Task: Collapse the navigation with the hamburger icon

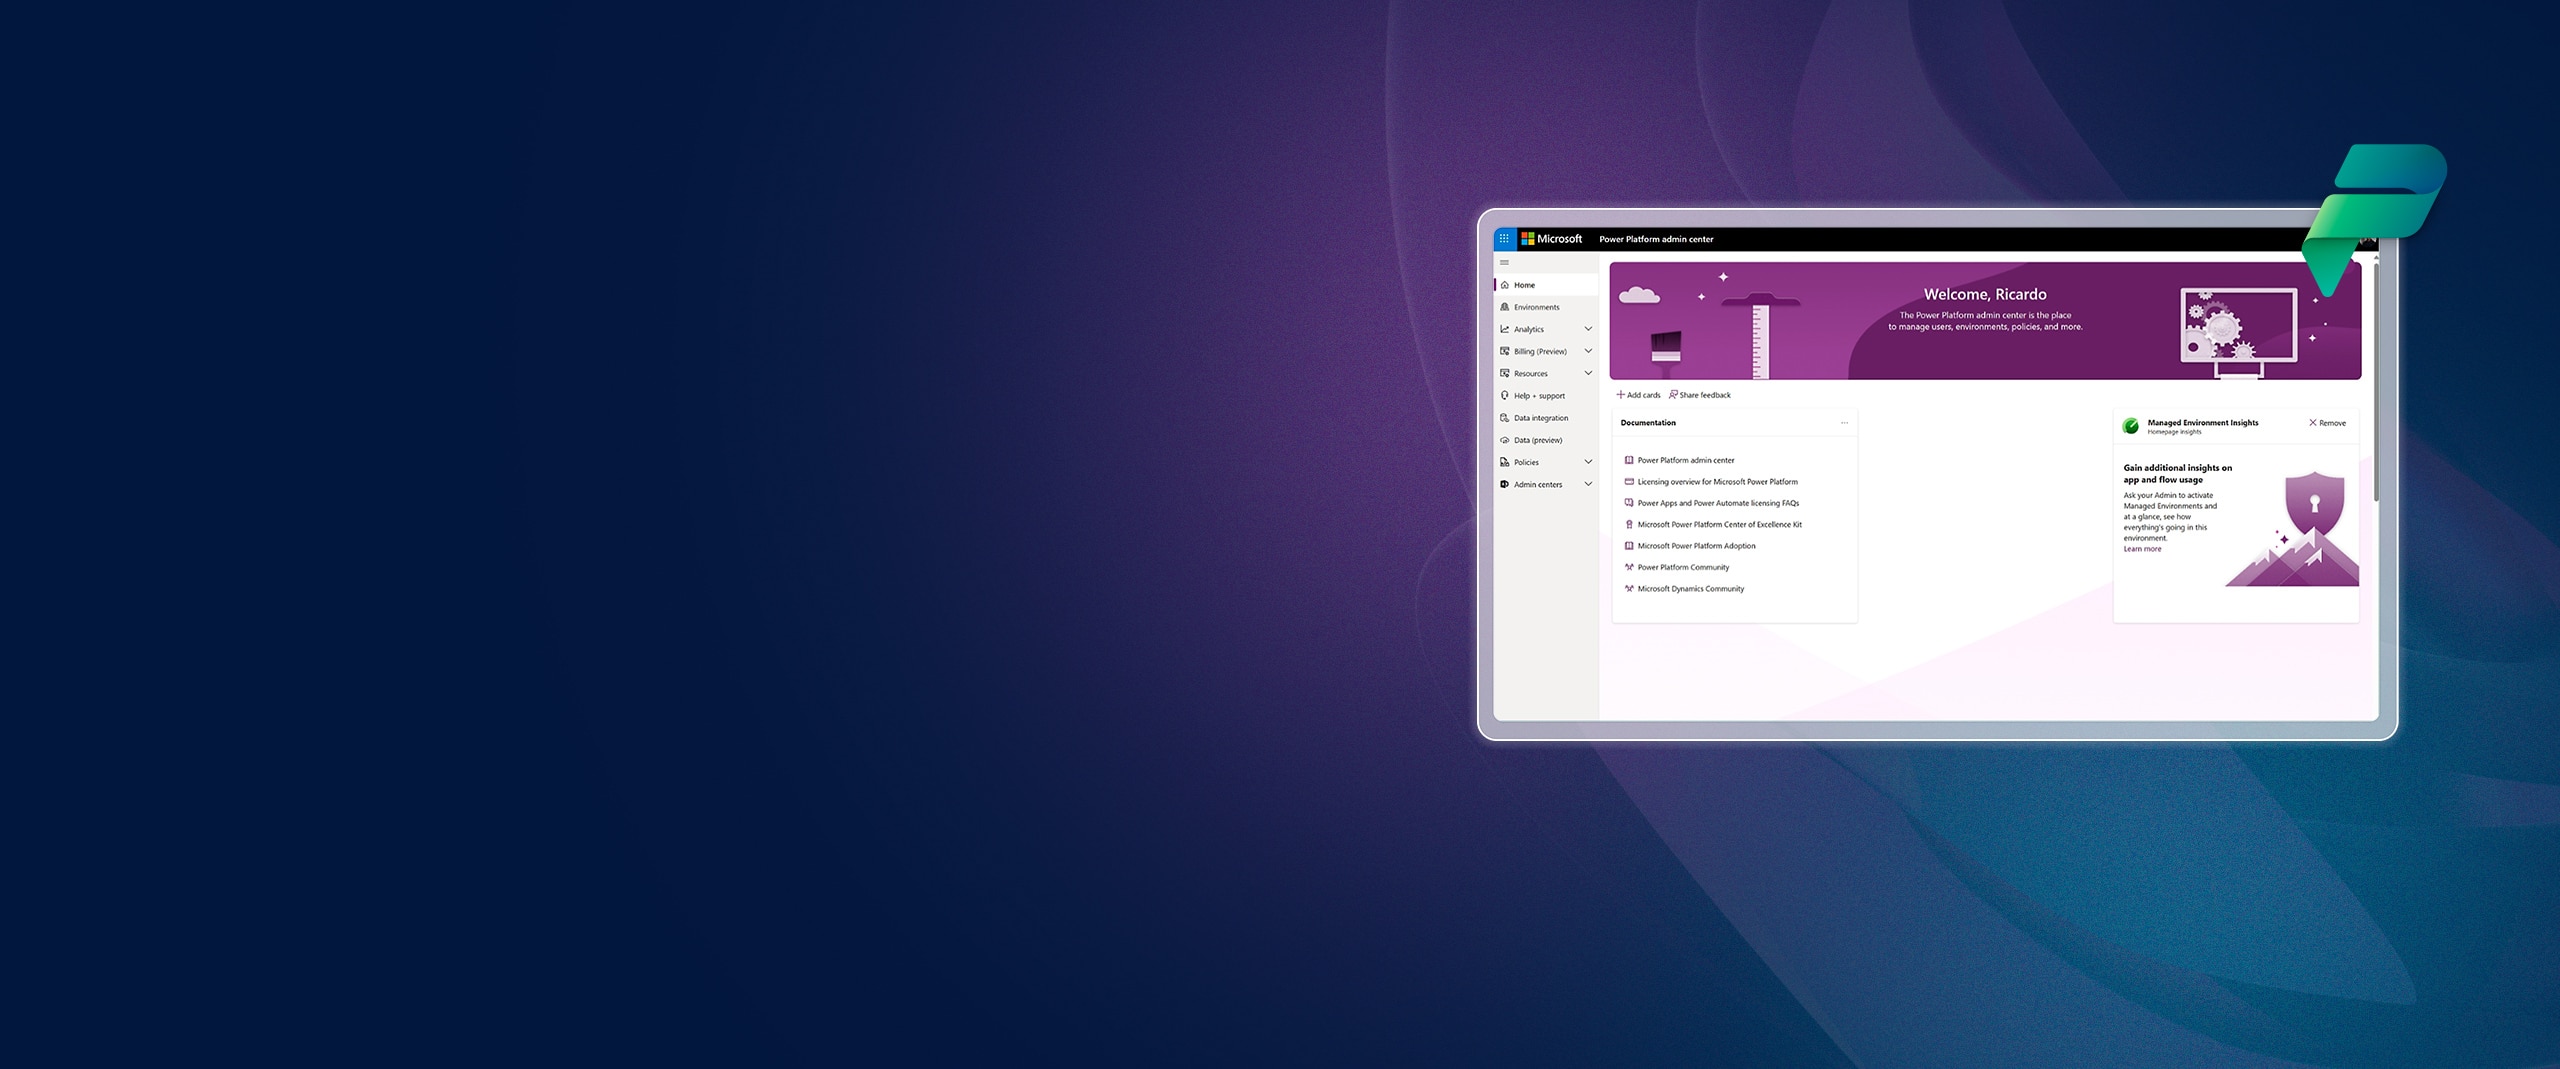Action: tap(1504, 263)
